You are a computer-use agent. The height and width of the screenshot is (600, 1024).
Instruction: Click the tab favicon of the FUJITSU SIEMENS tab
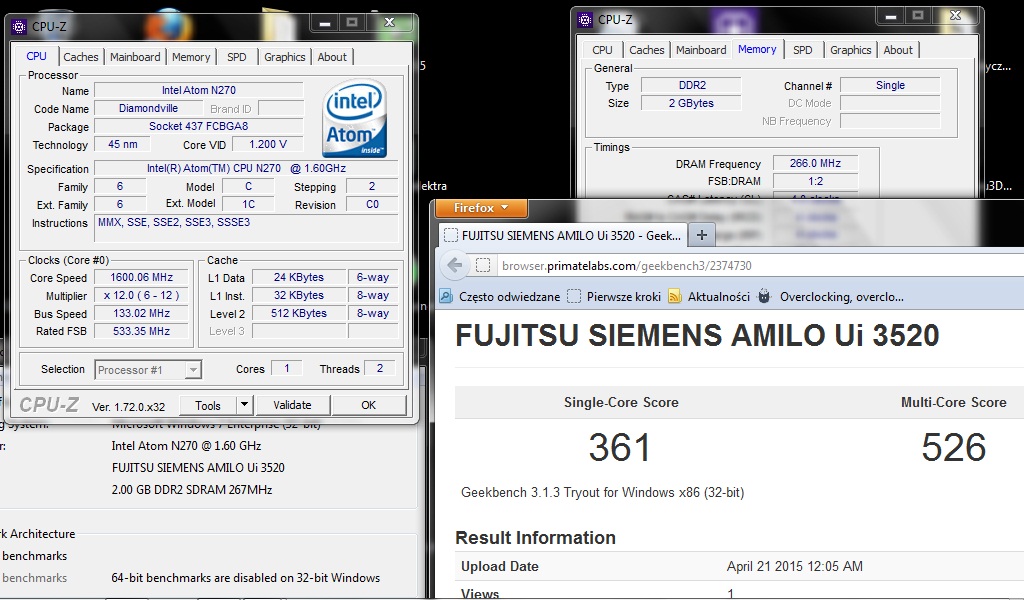click(x=451, y=236)
